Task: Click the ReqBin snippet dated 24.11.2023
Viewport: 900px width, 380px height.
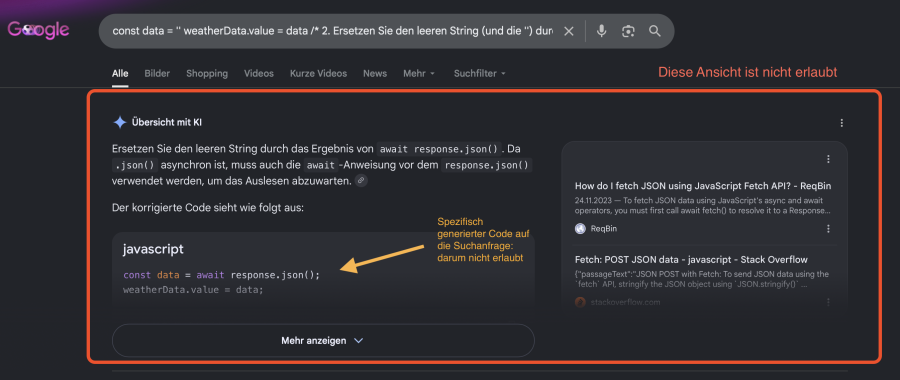Action: click(x=702, y=206)
